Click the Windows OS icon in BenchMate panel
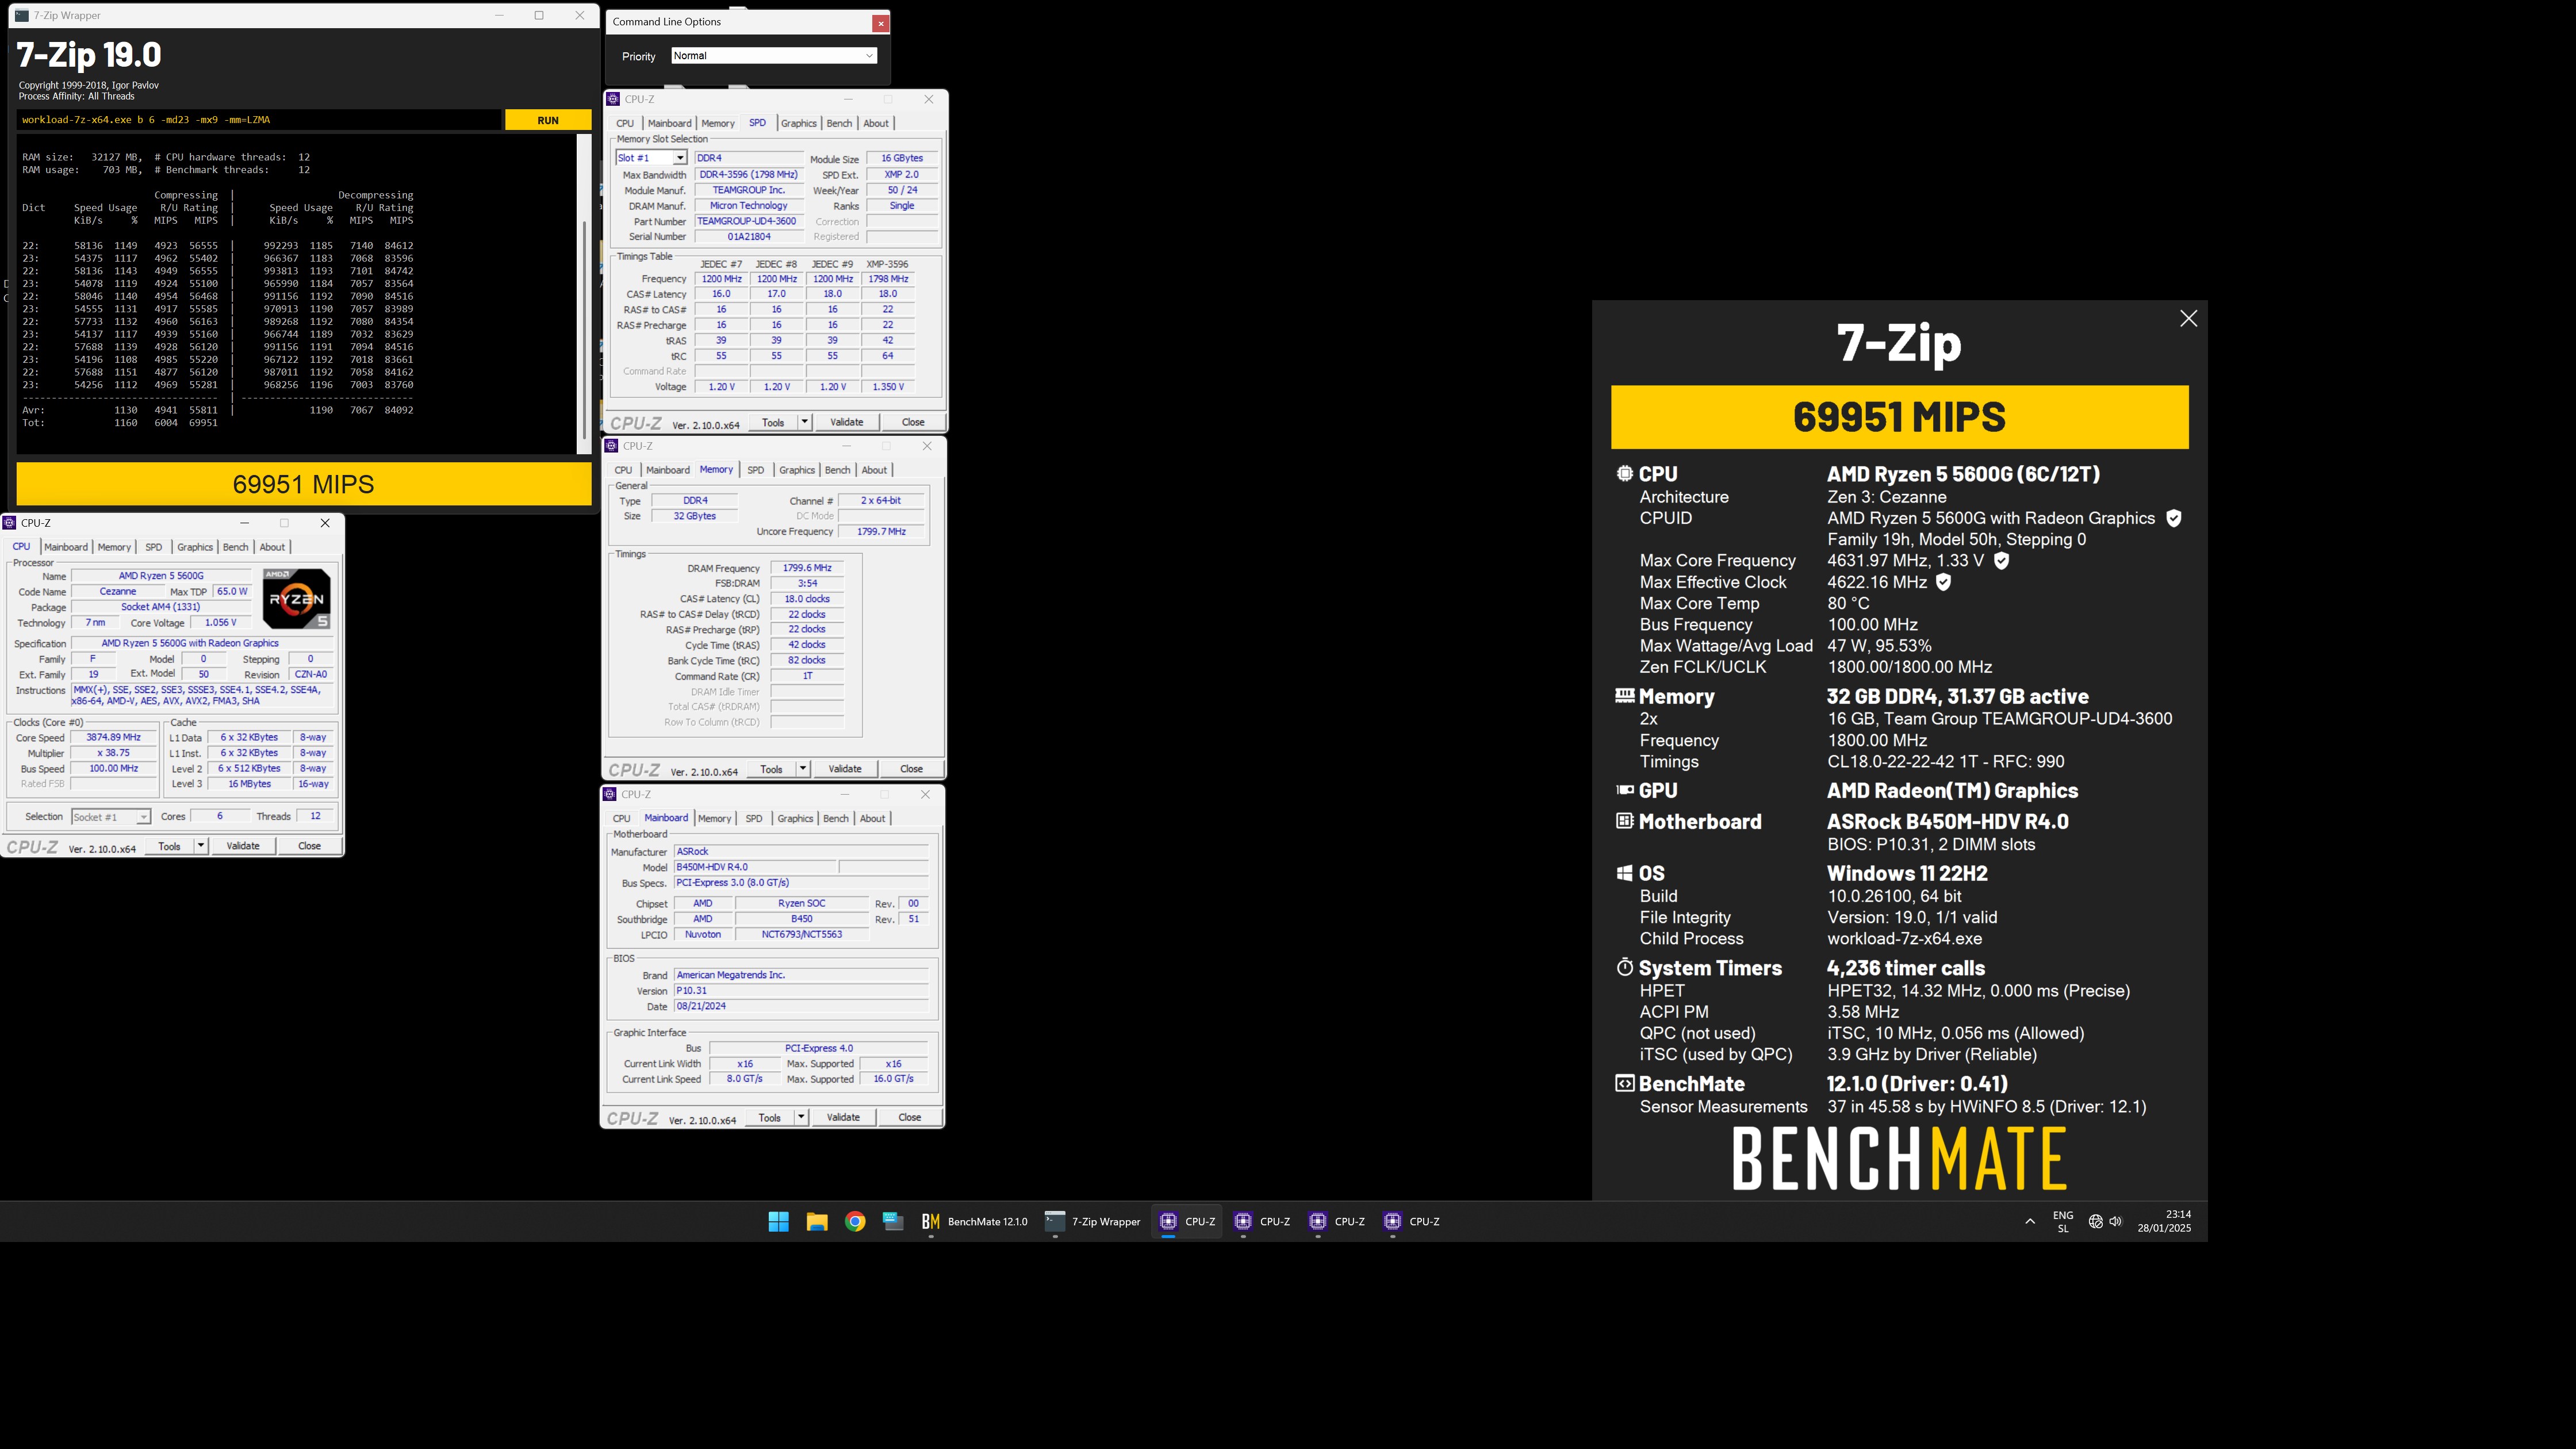 tap(1624, 872)
